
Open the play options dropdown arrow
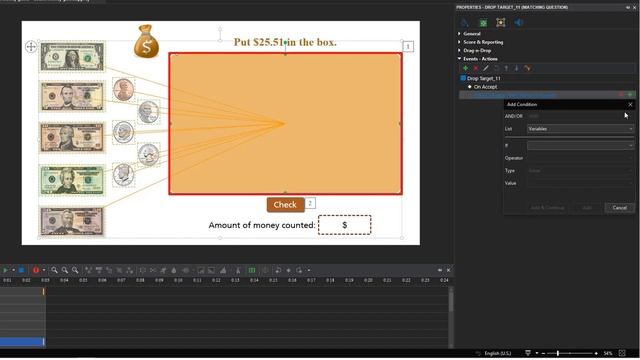[x=13, y=270]
